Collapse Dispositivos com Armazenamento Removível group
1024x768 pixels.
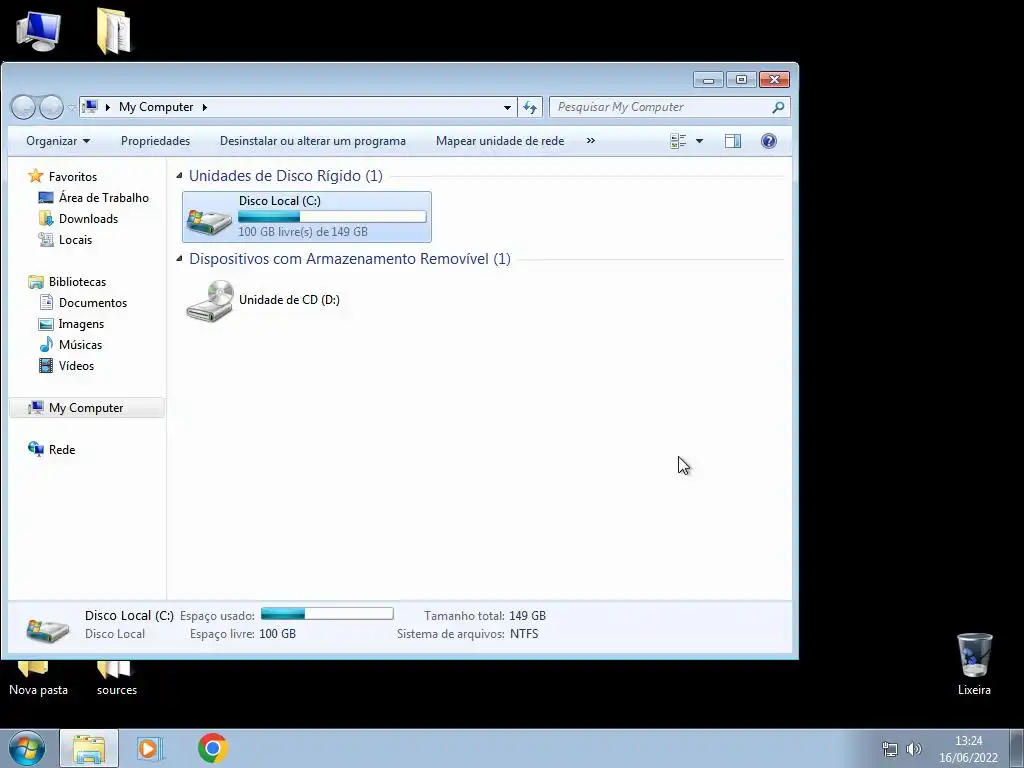click(179, 259)
